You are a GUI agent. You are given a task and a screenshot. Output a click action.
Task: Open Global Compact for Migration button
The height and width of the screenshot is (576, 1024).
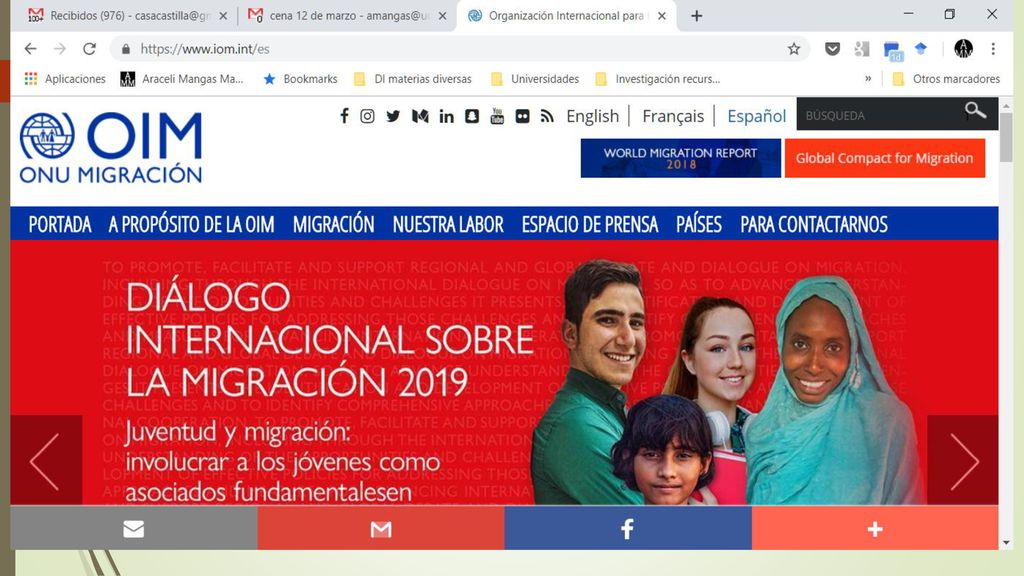(x=885, y=158)
